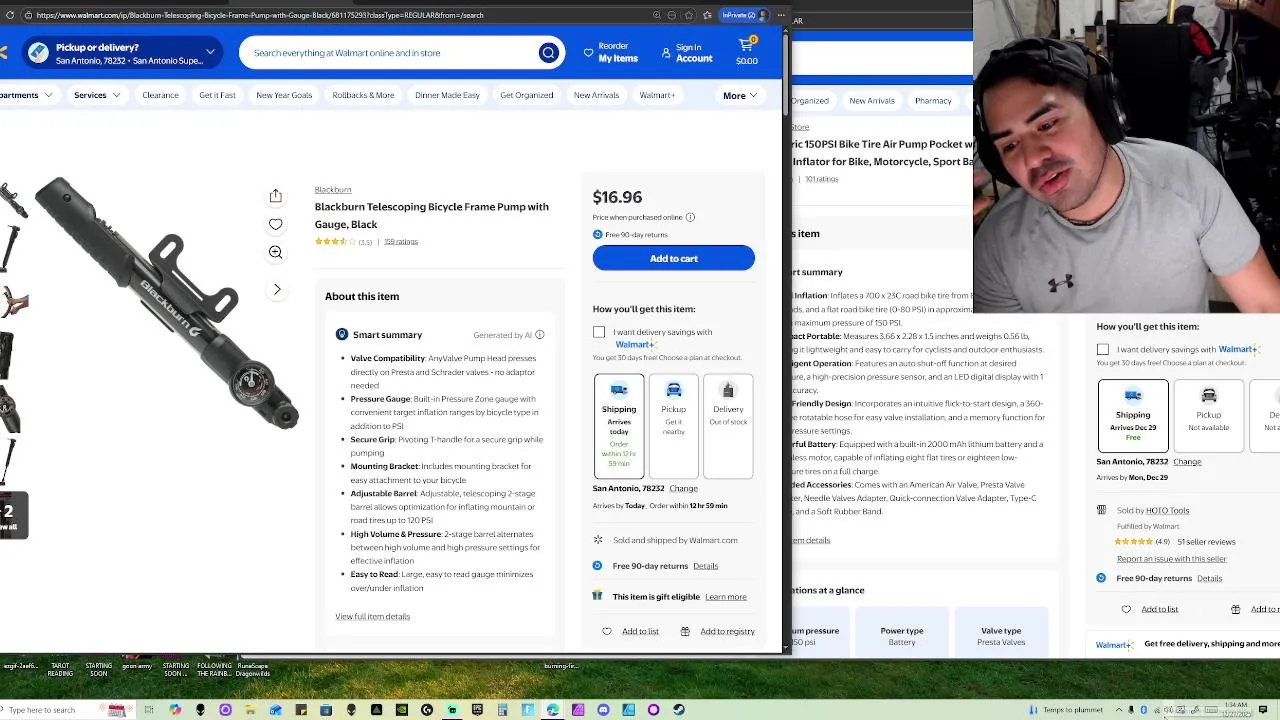Show next product image arrow
The height and width of the screenshot is (720, 1280).
[277, 289]
